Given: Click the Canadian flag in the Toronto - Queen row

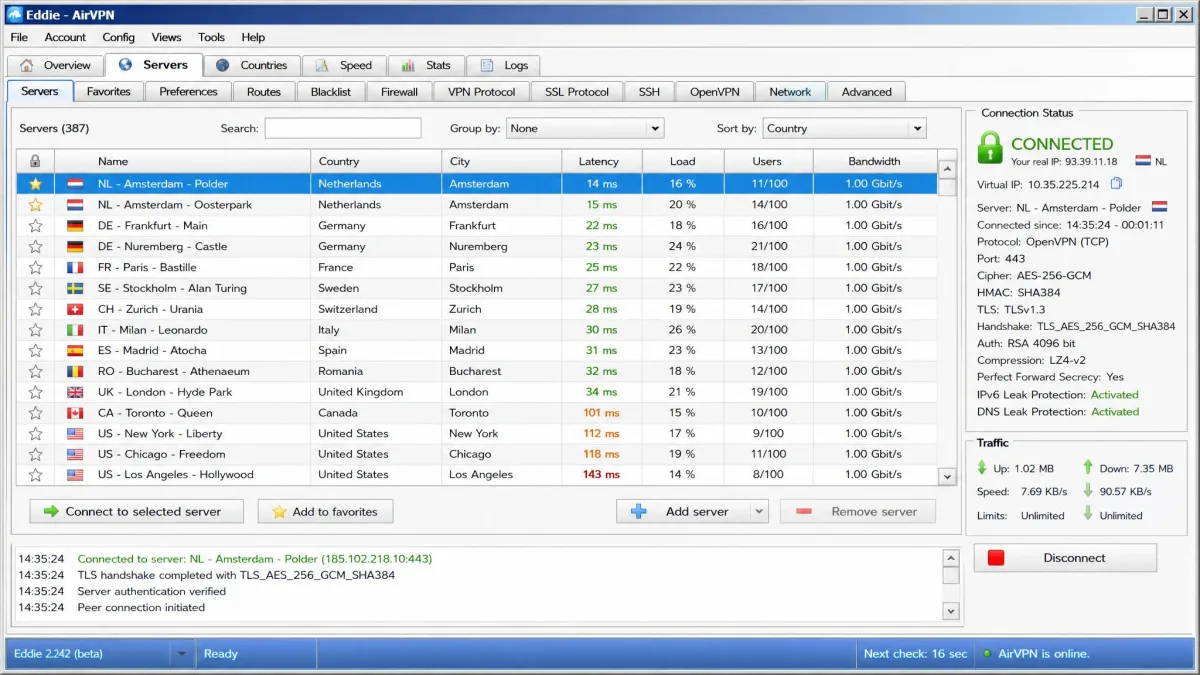Looking at the screenshot, I should pyautogui.click(x=75, y=413).
